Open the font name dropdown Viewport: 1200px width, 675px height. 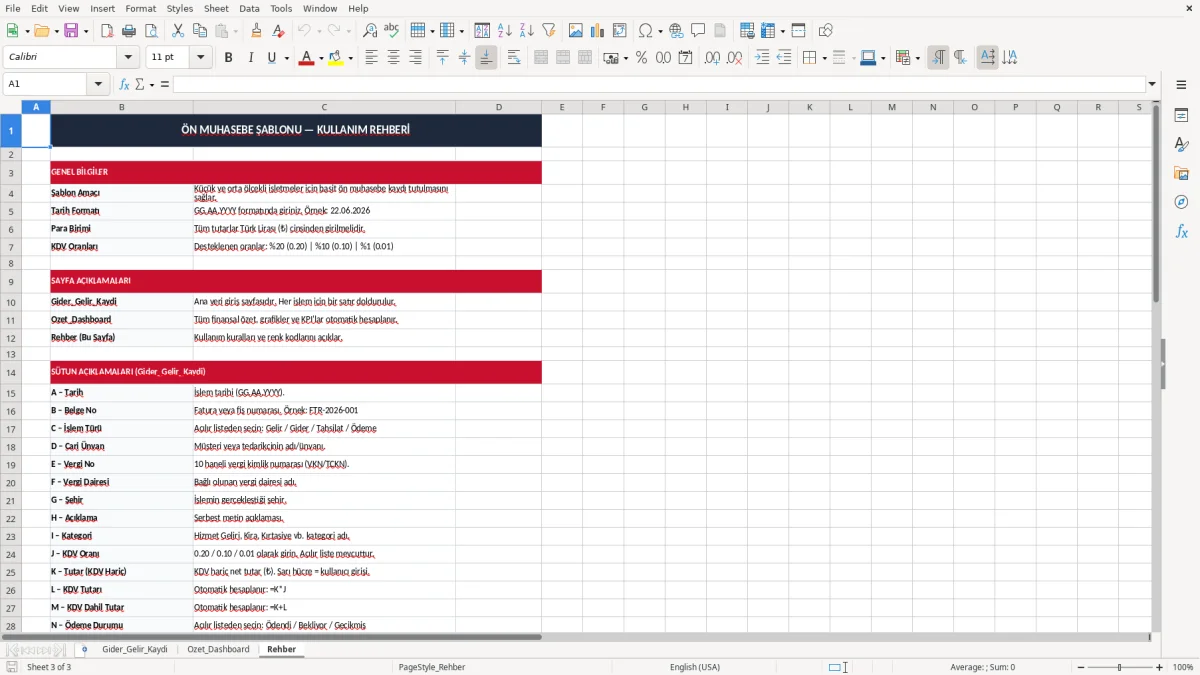(129, 58)
